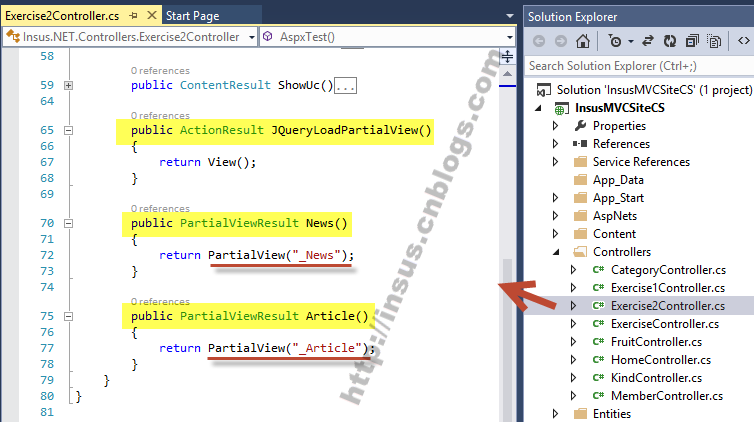The width and height of the screenshot is (754, 422).
Task: Click line number 67 in the gutter
Action: [x=47, y=162]
